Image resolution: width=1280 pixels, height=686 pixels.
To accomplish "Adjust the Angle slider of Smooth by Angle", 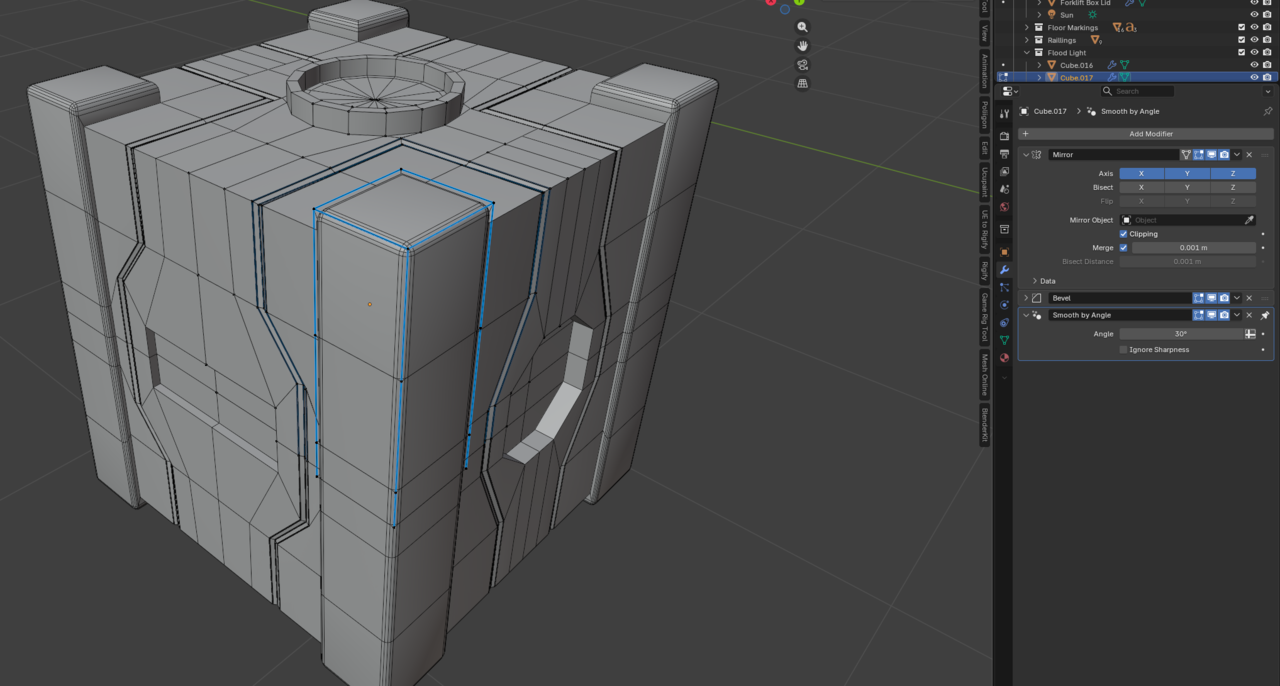I will pos(1180,334).
